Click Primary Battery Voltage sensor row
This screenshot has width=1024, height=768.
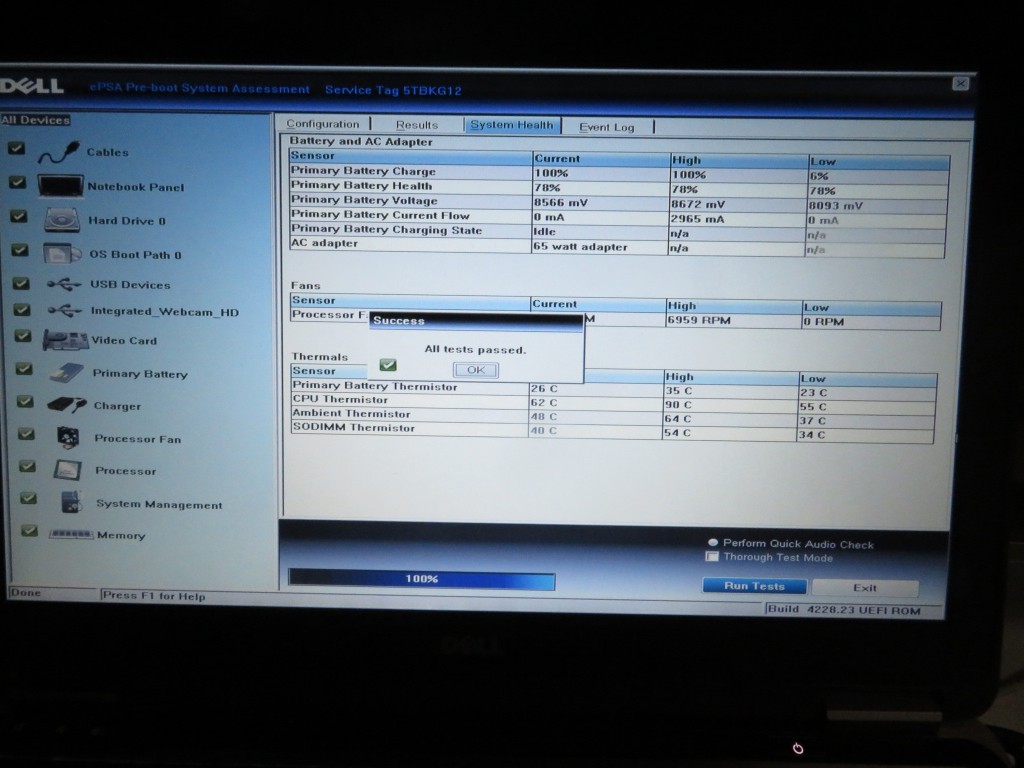pos(618,202)
